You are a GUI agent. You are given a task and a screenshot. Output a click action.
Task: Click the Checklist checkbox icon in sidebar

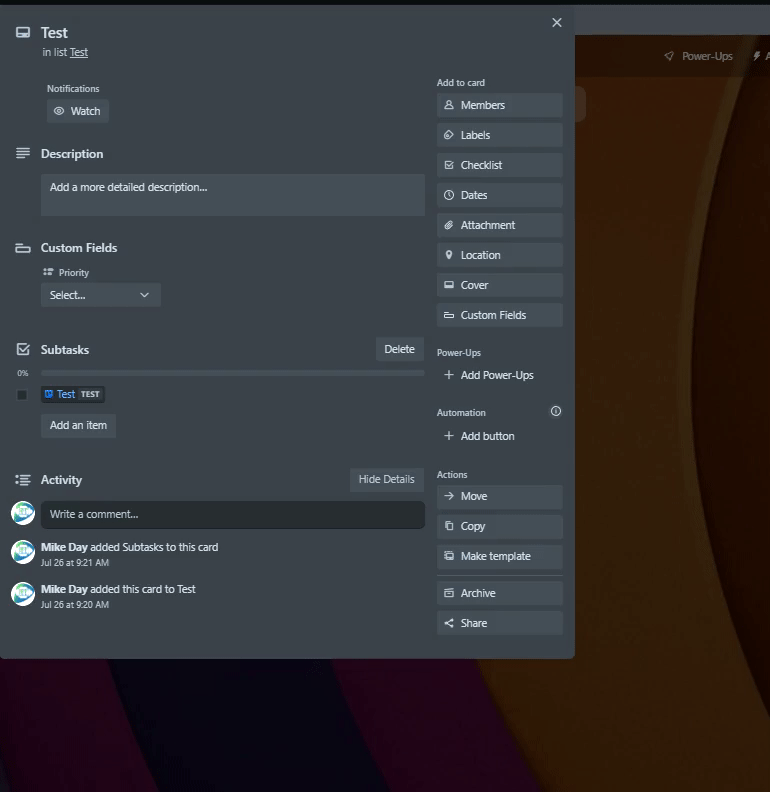(449, 165)
